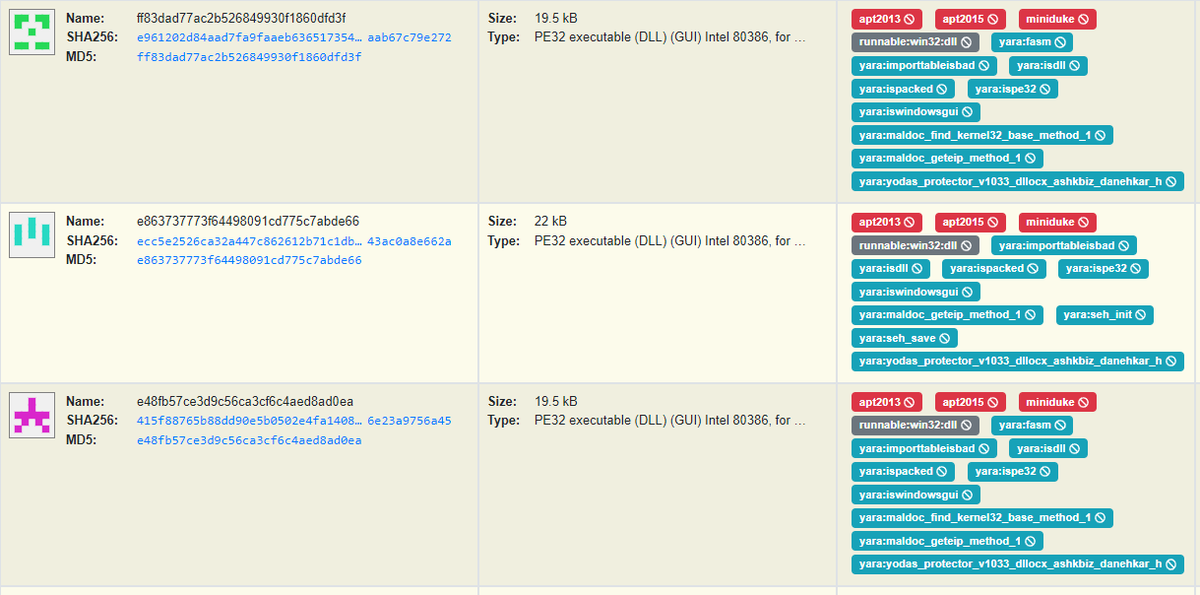The height and width of the screenshot is (595, 1200).
Task: Select yara:iswindowsgui tag label in e8637377 row
Action: point(909,292)
